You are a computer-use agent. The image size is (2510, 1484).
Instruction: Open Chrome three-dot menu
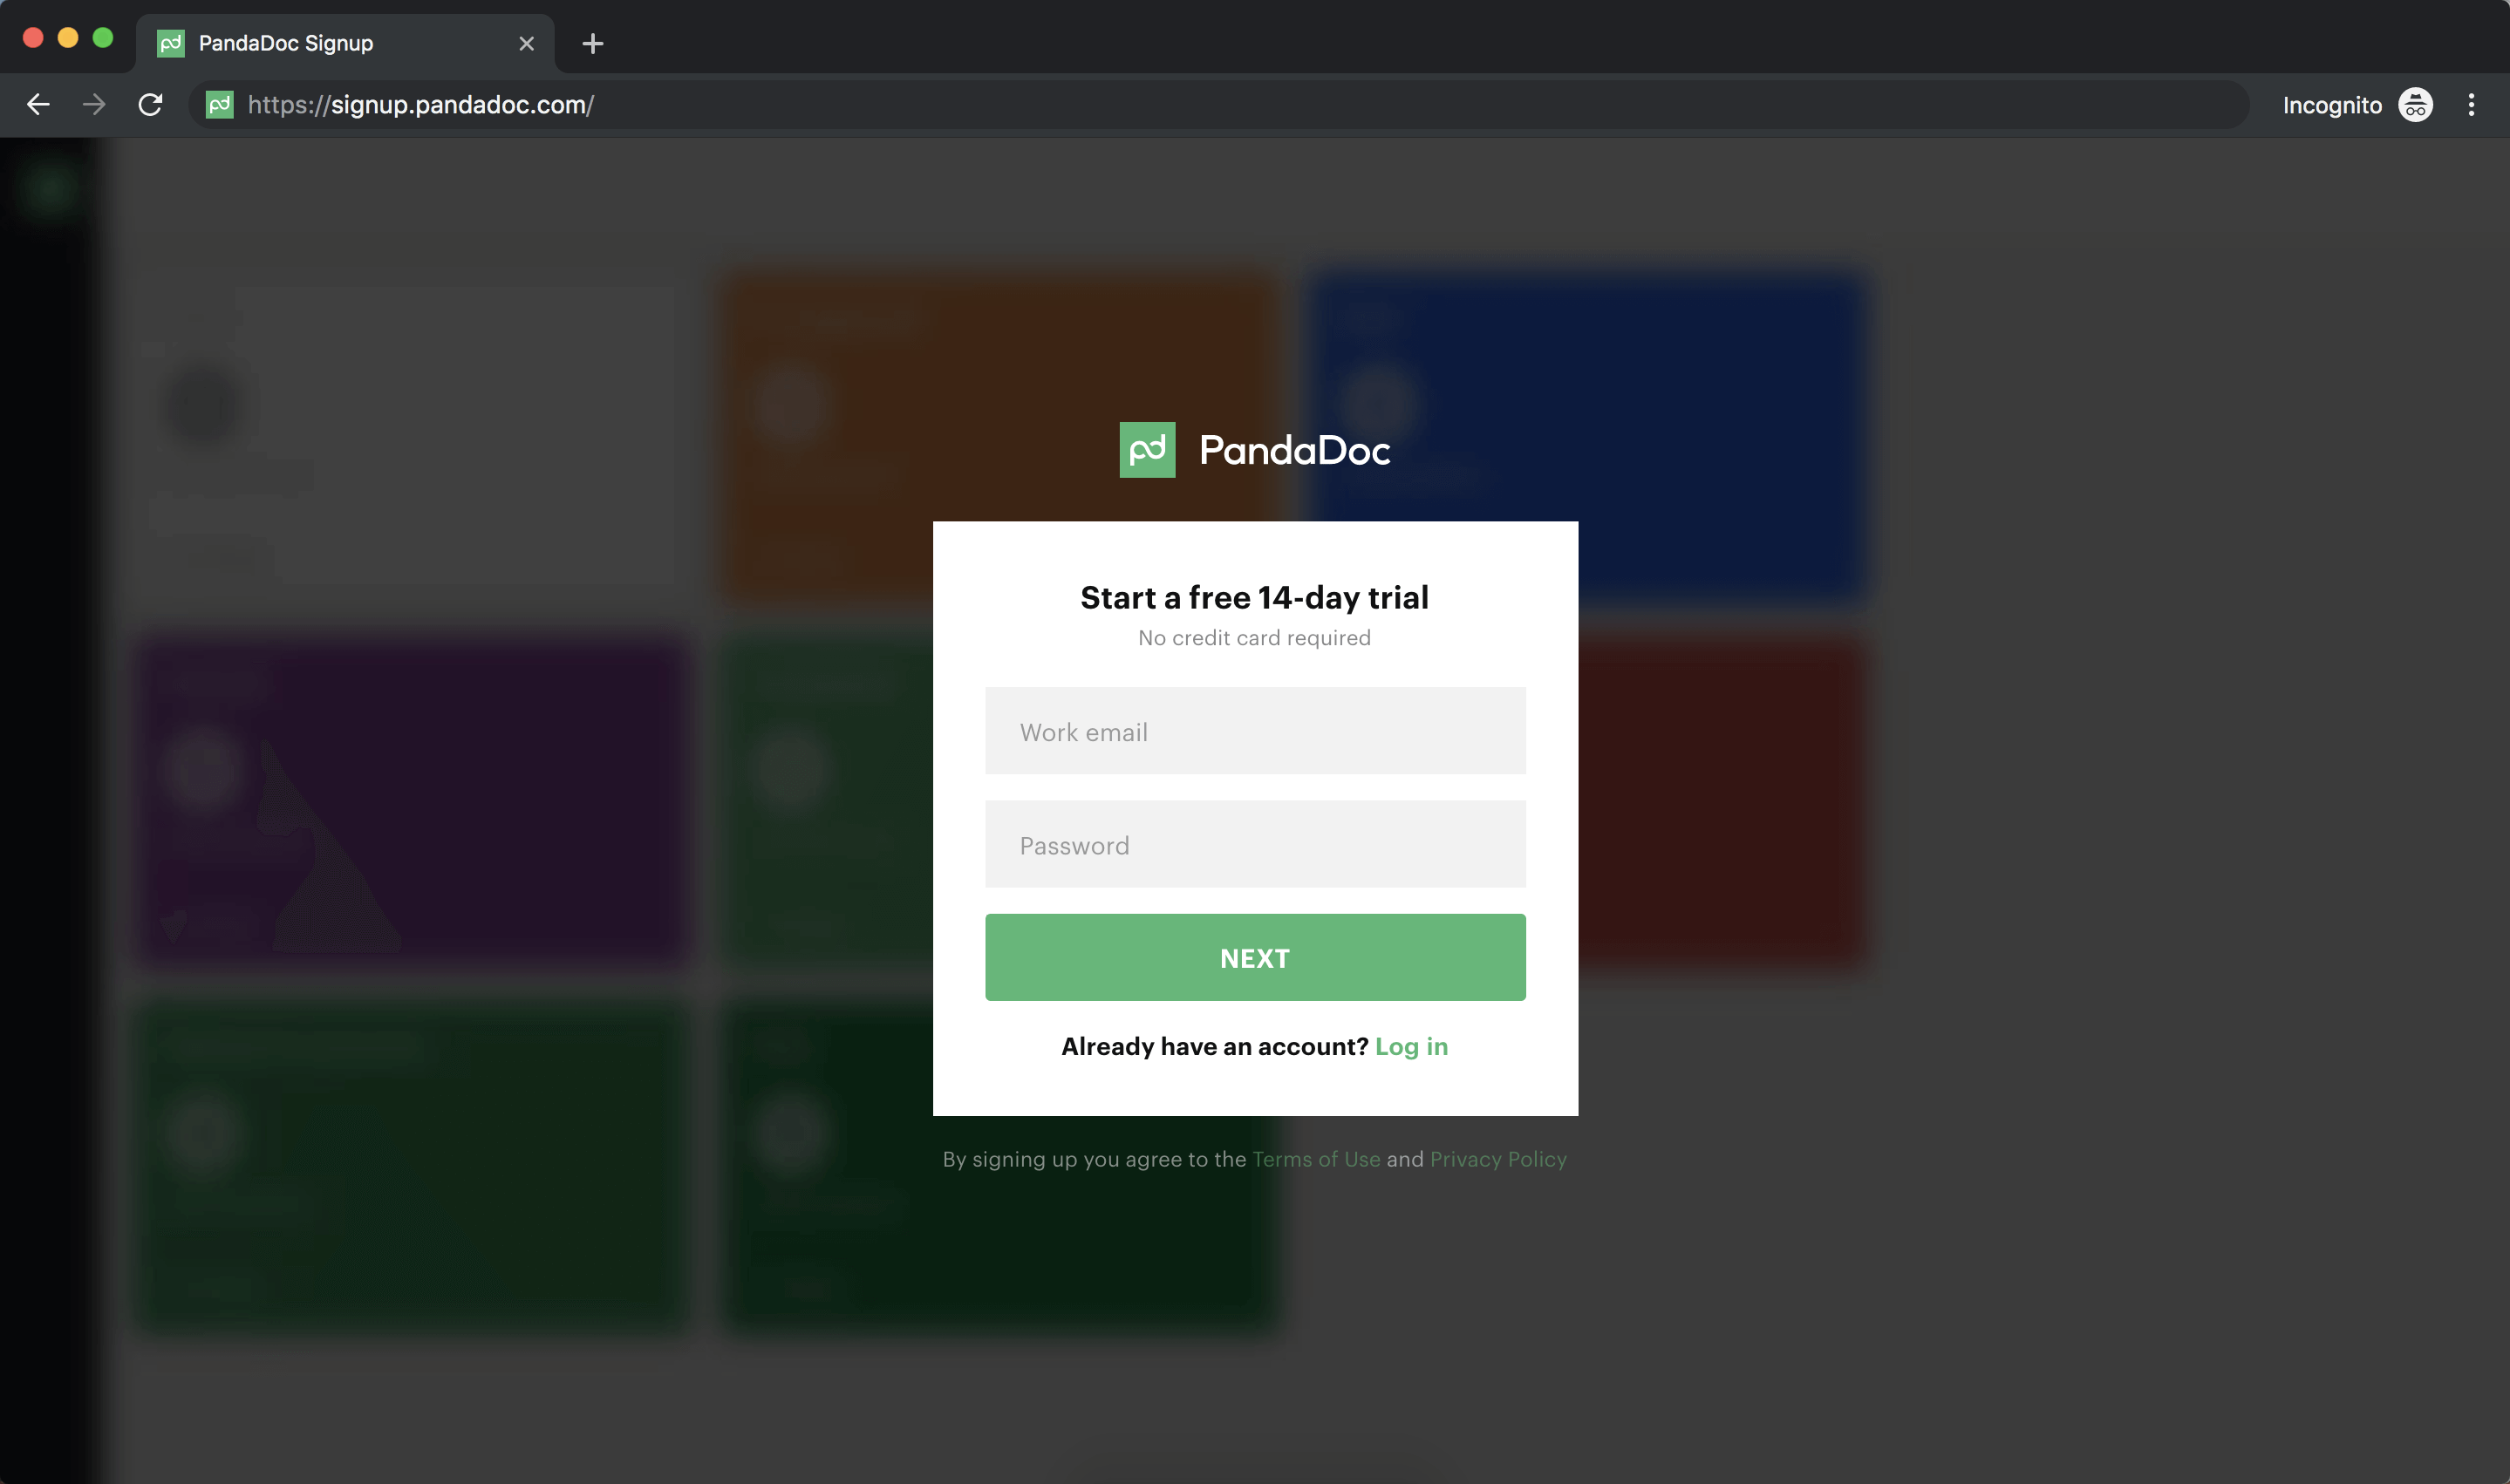coord(2471,105)
